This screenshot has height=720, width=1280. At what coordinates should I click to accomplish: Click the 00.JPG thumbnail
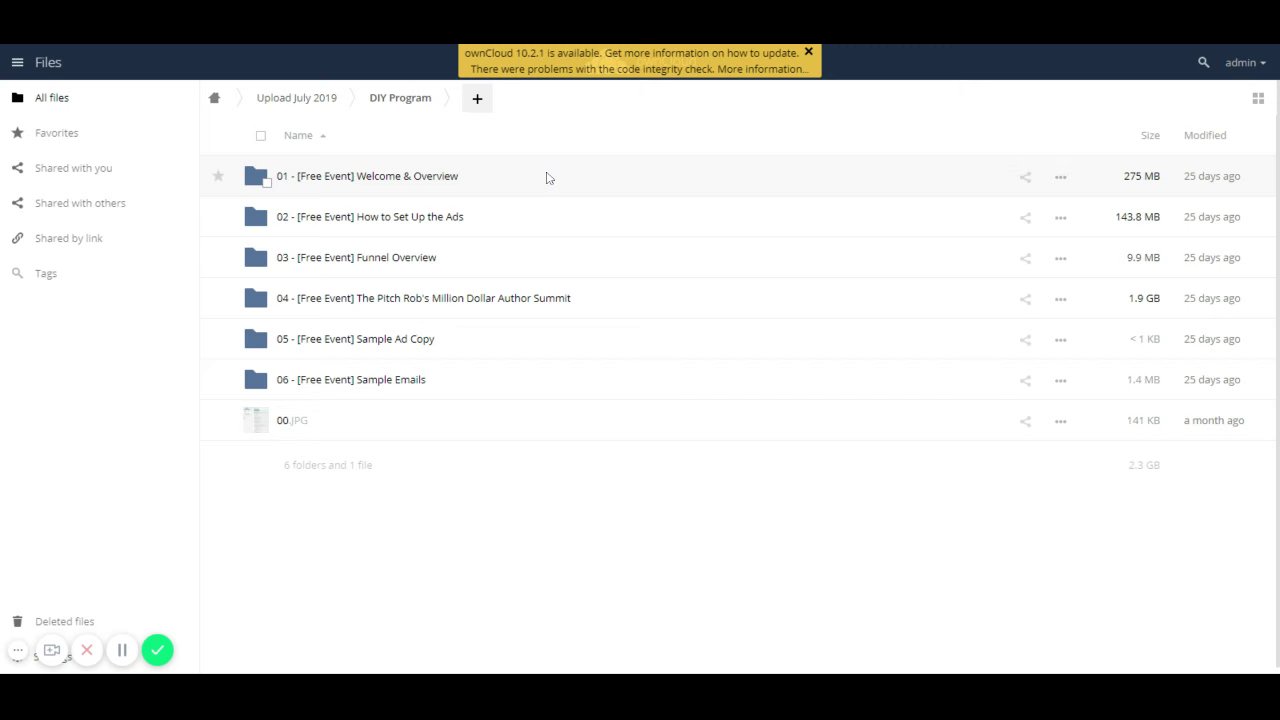(256, 420)
